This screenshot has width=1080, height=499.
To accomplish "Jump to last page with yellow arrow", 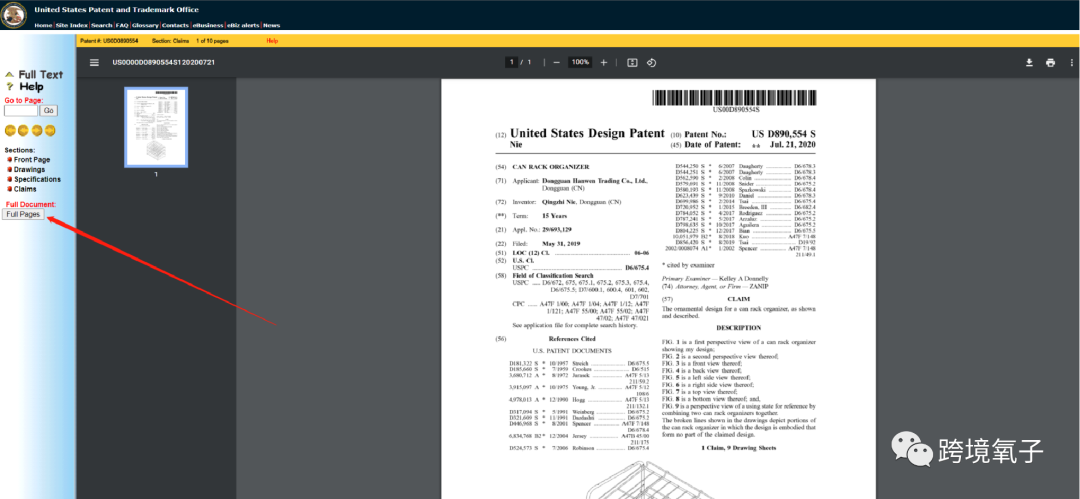I will coord(50,130).
